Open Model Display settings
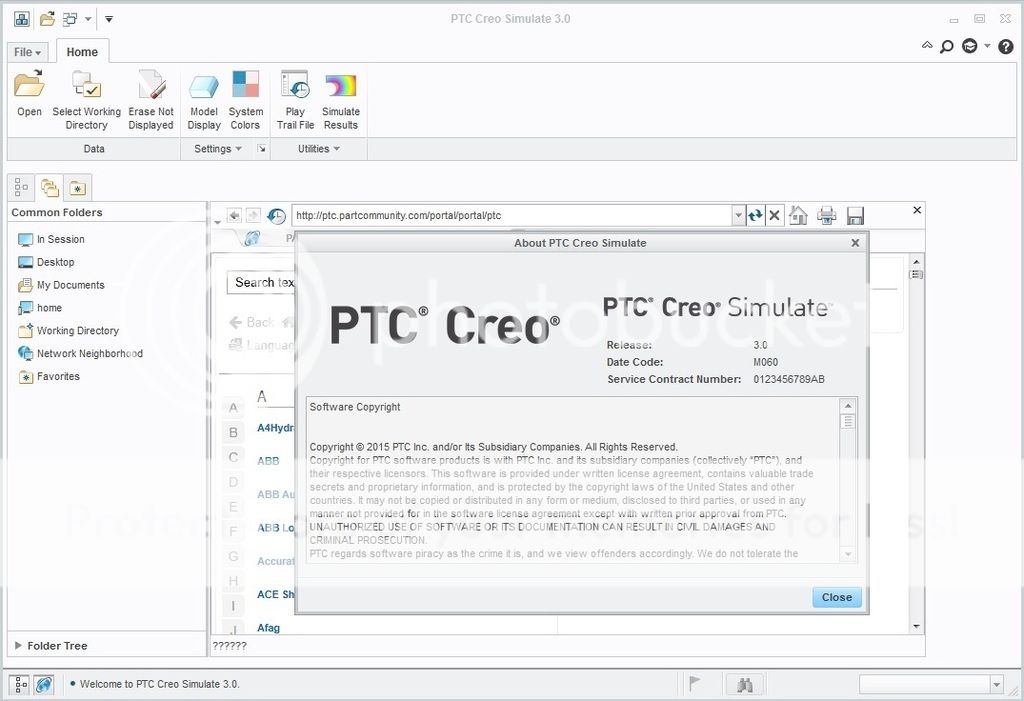The image size is (1024, 701). [x=204, y=86]
